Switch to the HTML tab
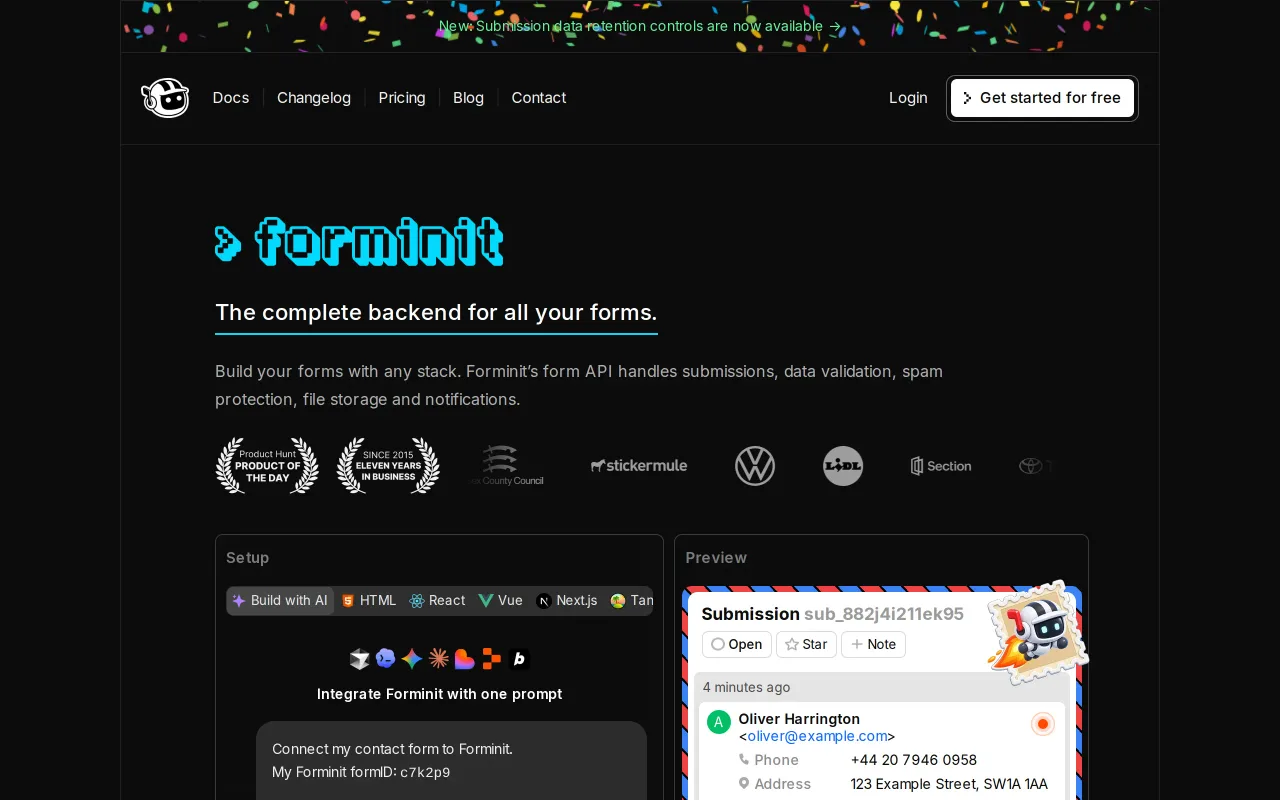Image resolution: width=1280 pixels, height=800 pixels. click(369, 601)
